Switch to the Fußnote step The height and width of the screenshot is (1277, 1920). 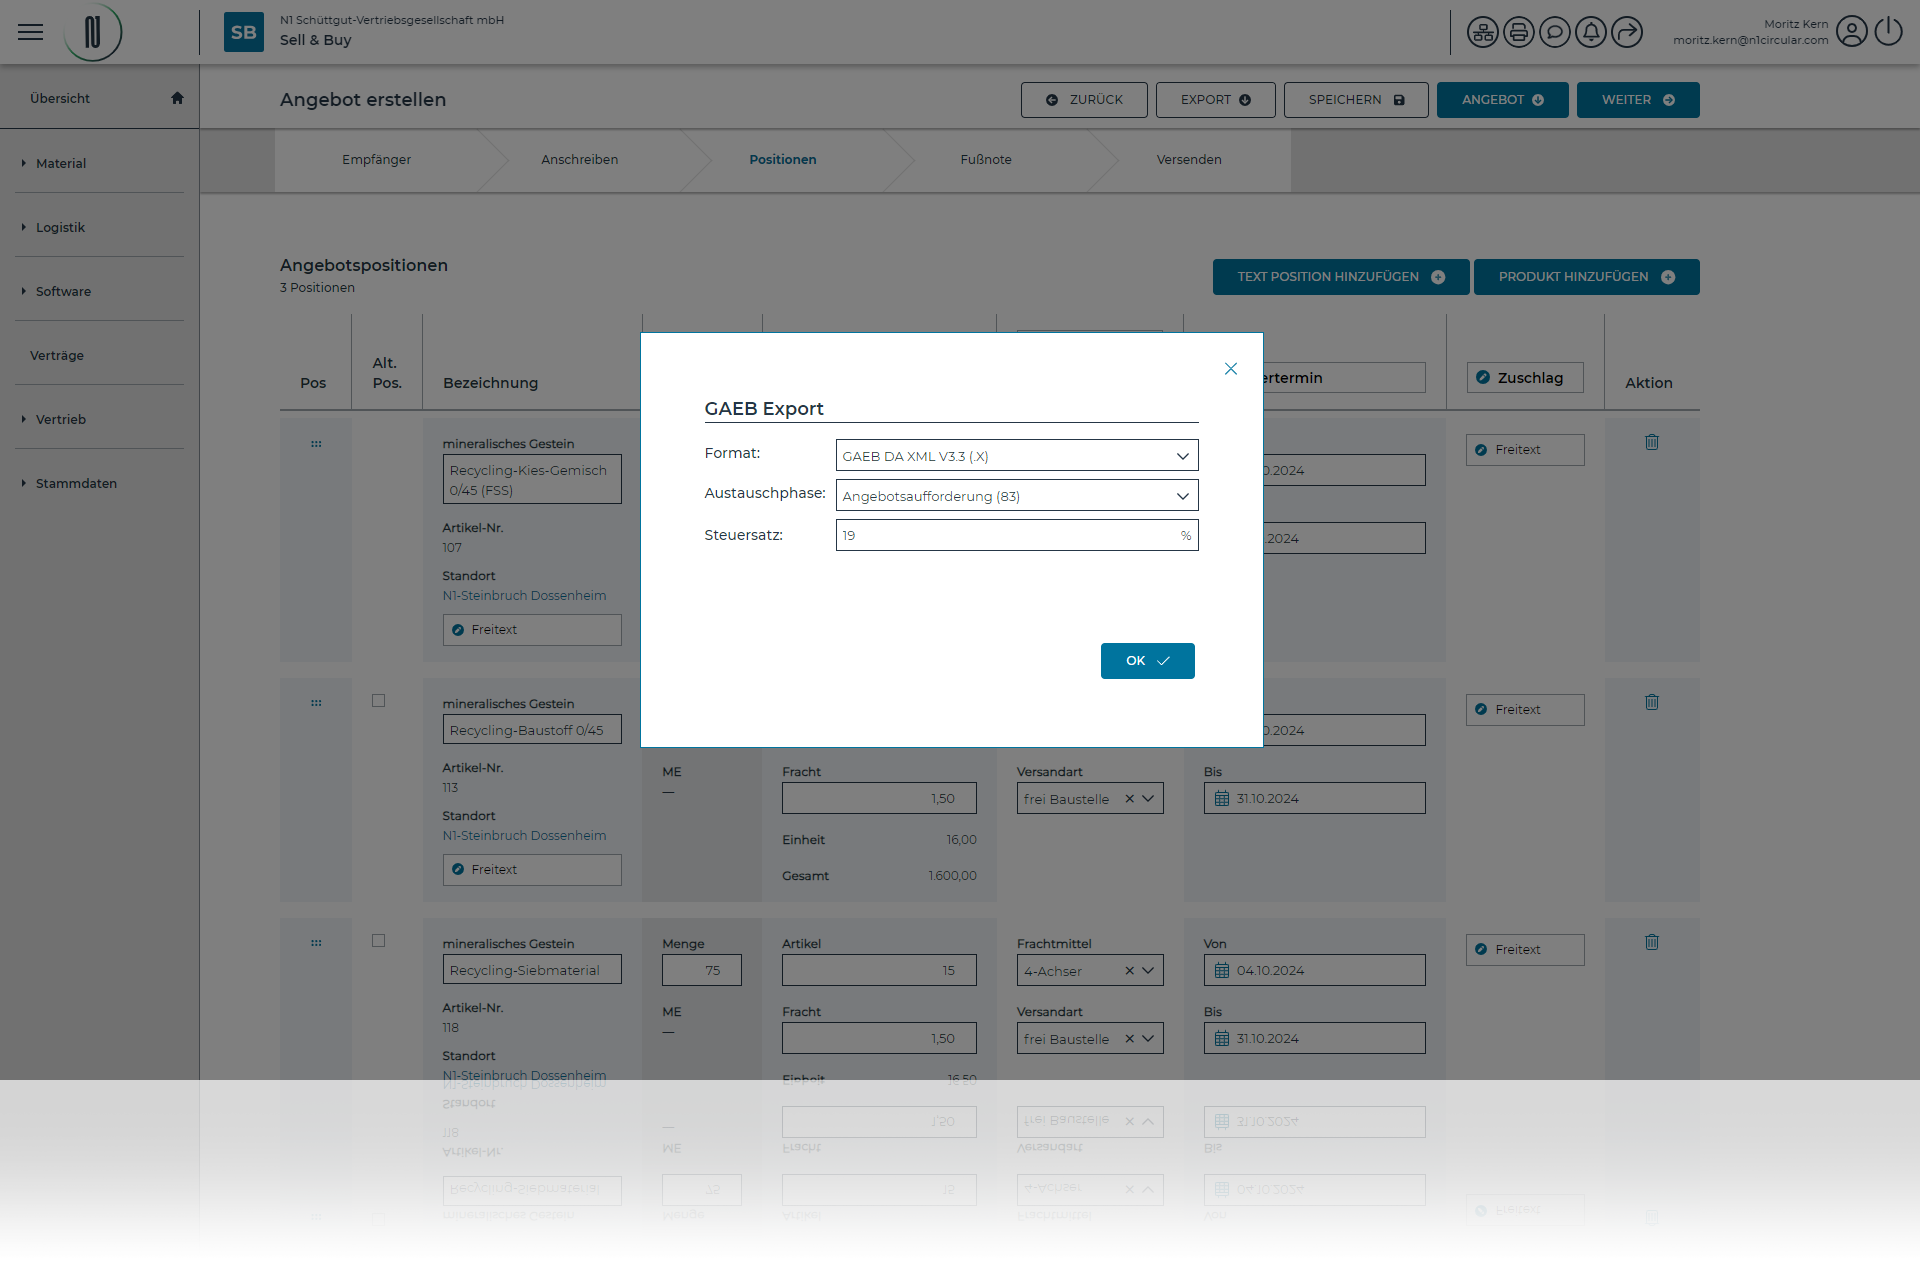[985, 160]
